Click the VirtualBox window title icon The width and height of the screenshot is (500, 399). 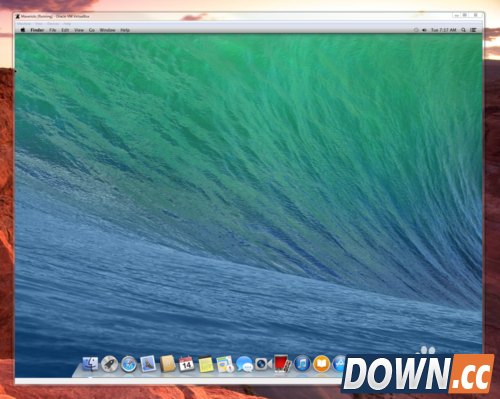point(18,16)
